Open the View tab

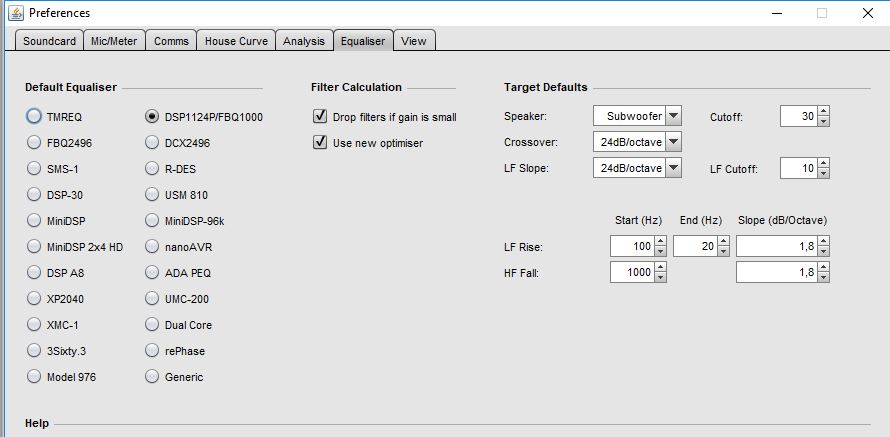[414, 41]
